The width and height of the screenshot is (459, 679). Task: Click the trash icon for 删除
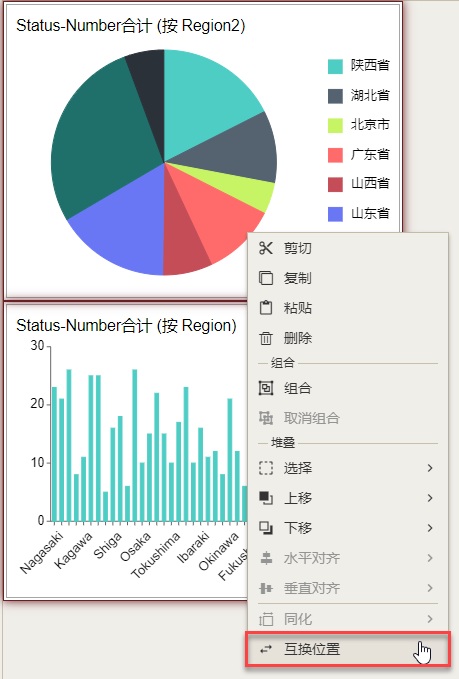pyautogui.click(x=265, y=338)
